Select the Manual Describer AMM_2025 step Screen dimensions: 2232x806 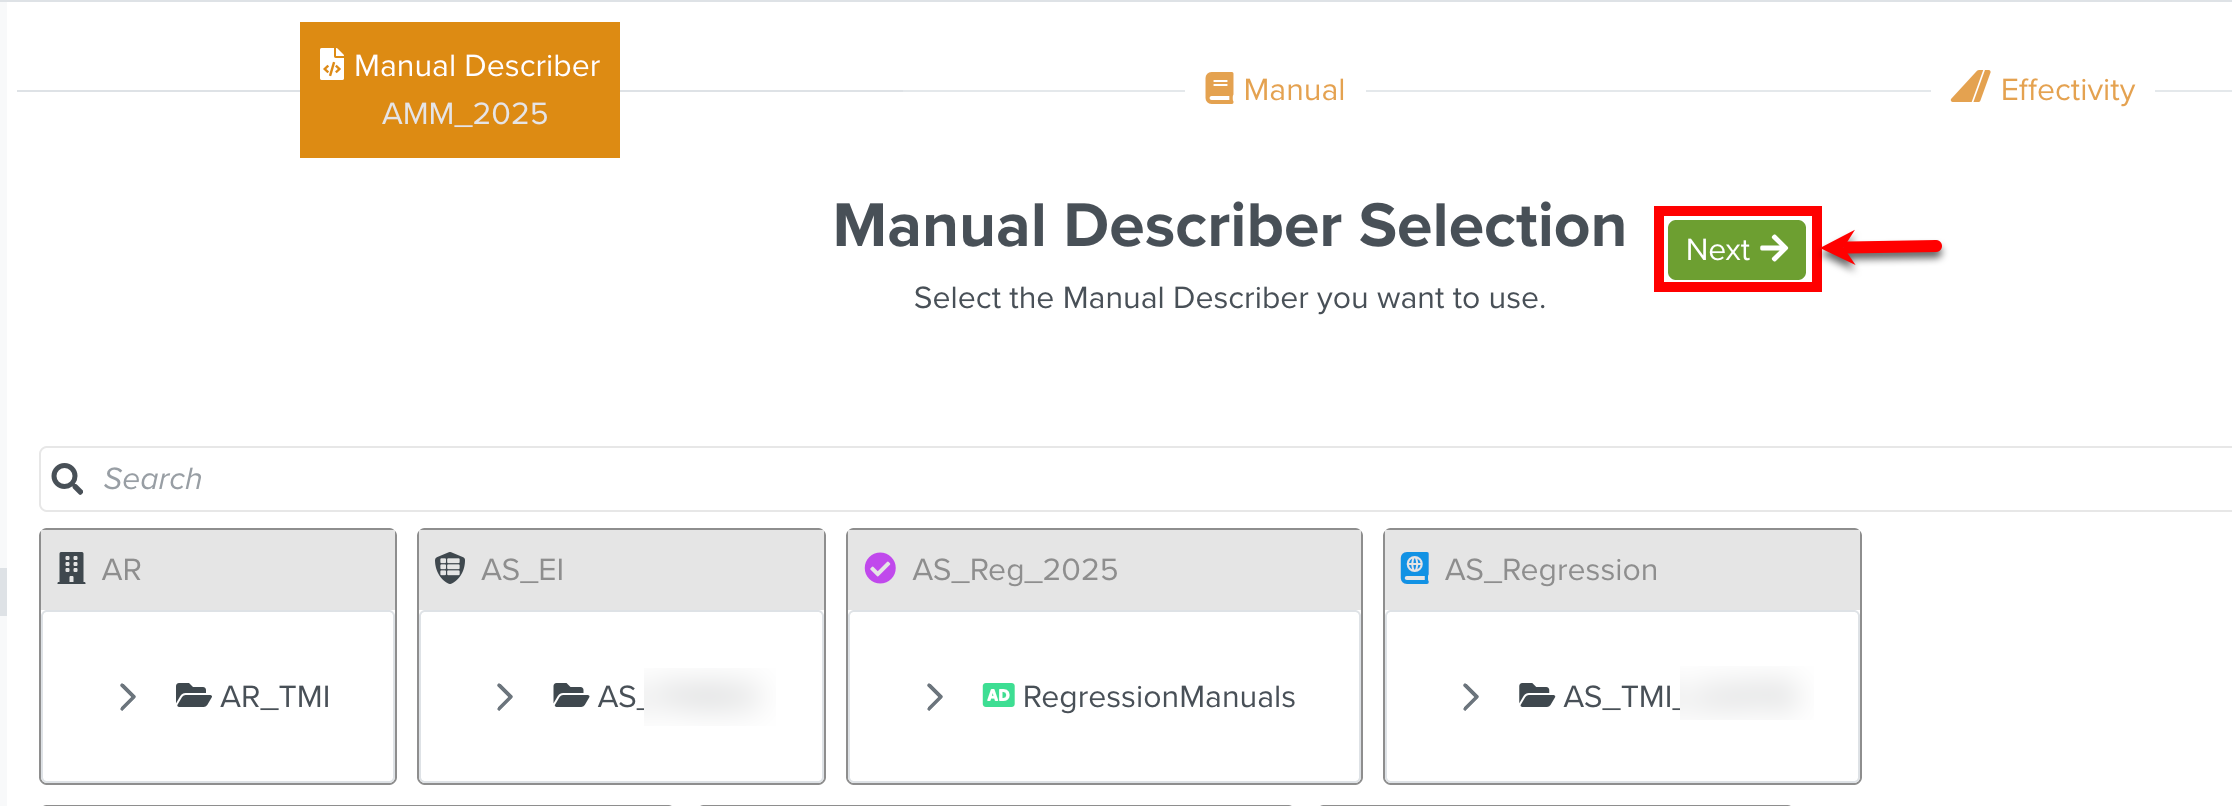[460, 90]
